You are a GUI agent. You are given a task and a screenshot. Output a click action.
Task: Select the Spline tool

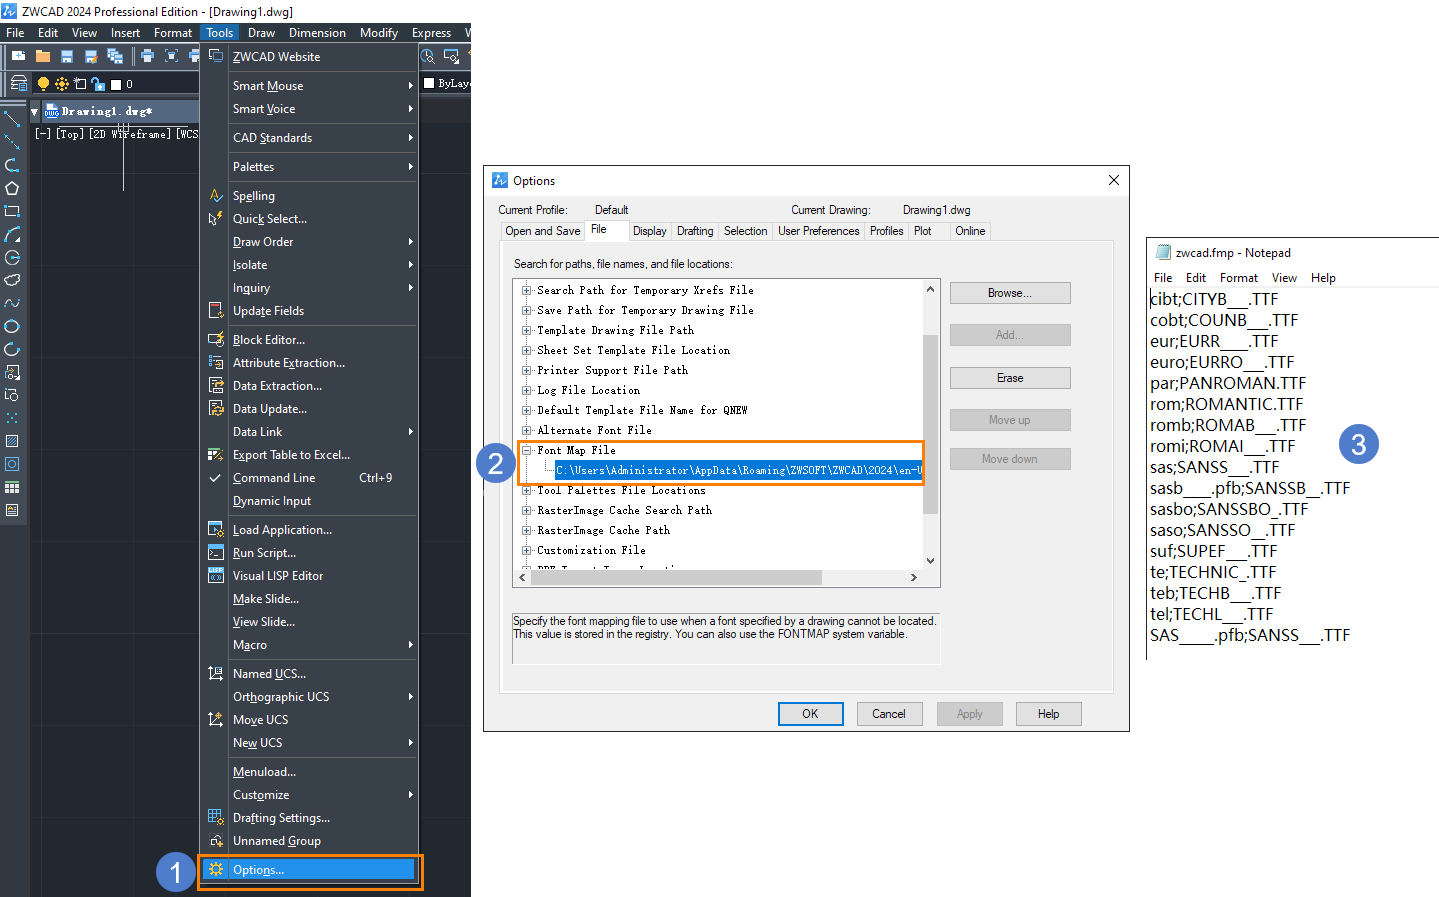point(12,303)
